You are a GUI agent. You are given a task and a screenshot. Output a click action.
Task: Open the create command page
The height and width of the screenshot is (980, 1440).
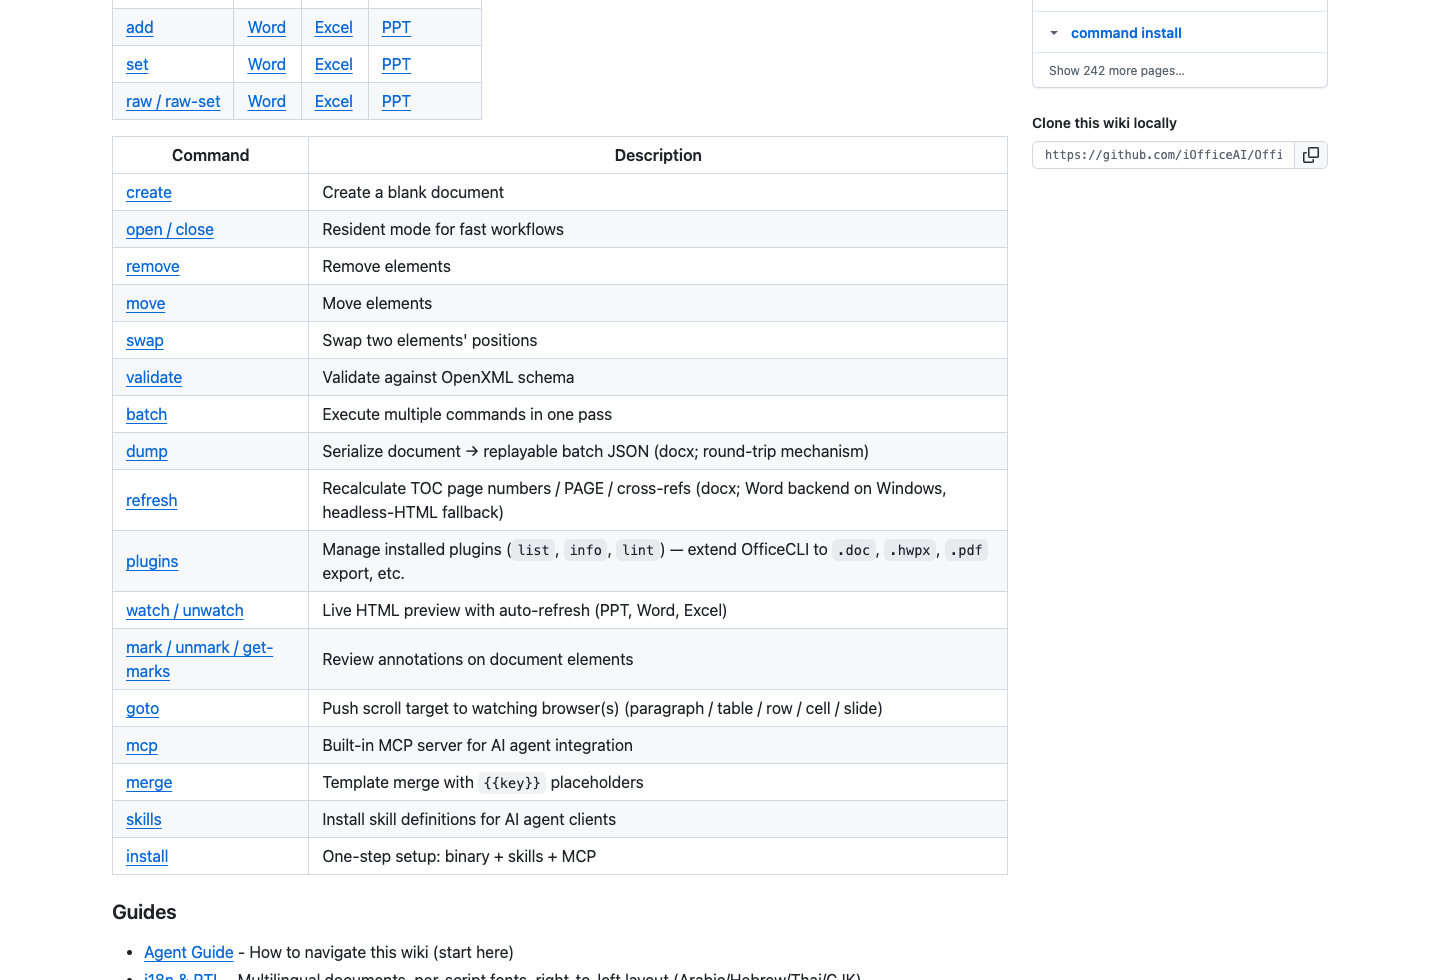click(x=149, y=193)
